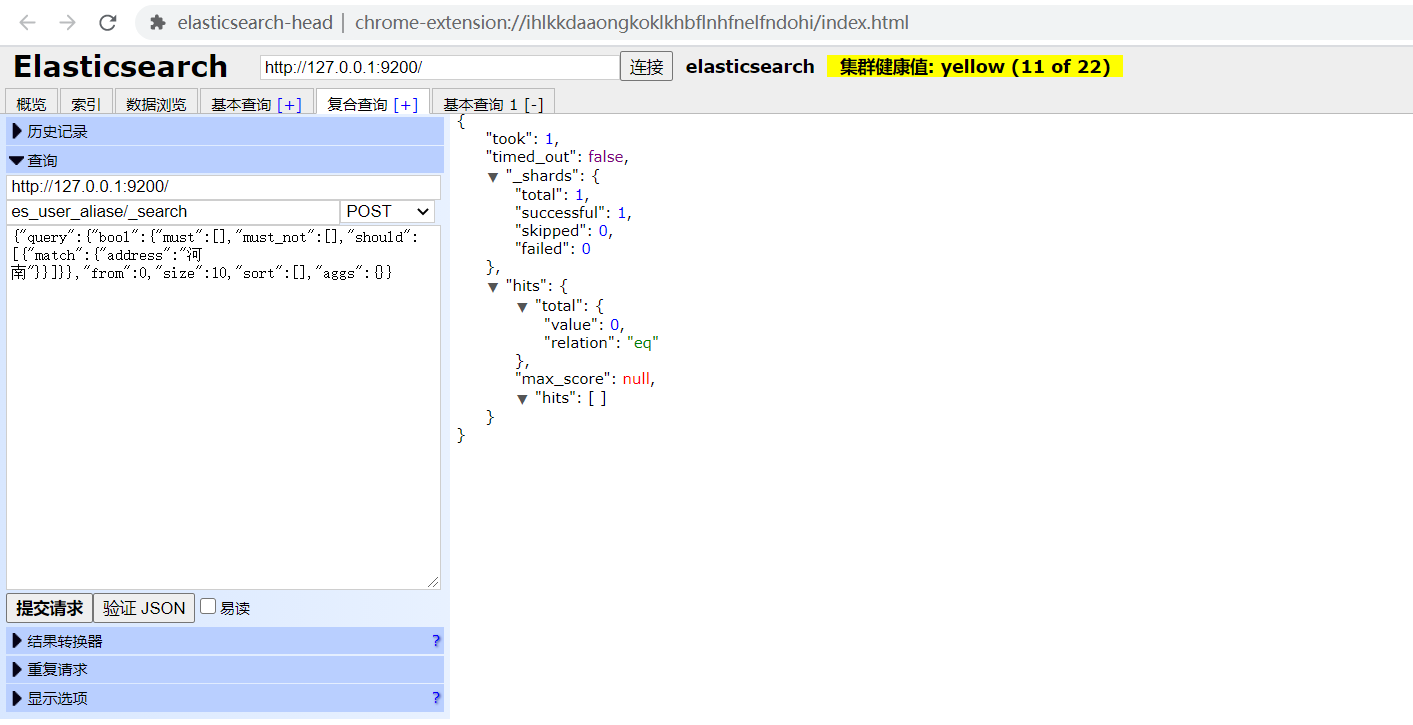Click the resize handle of query textarea

pos(433,582)
